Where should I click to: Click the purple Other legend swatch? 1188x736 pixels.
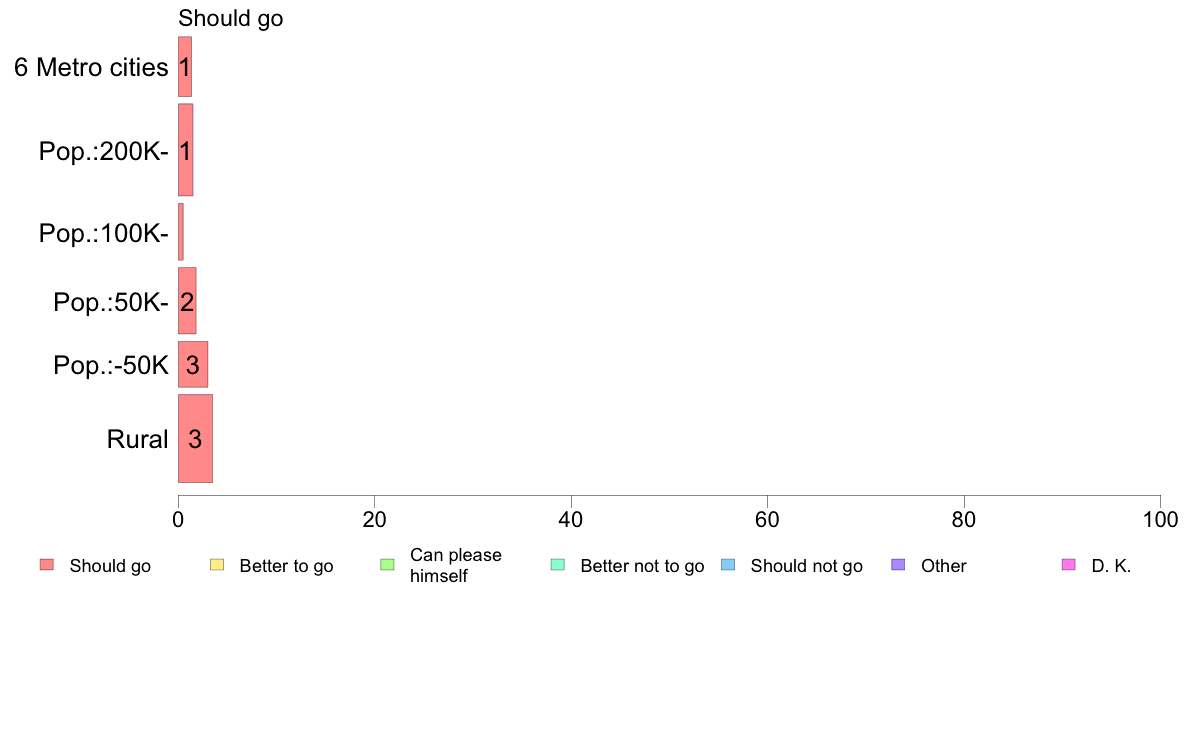899,565
